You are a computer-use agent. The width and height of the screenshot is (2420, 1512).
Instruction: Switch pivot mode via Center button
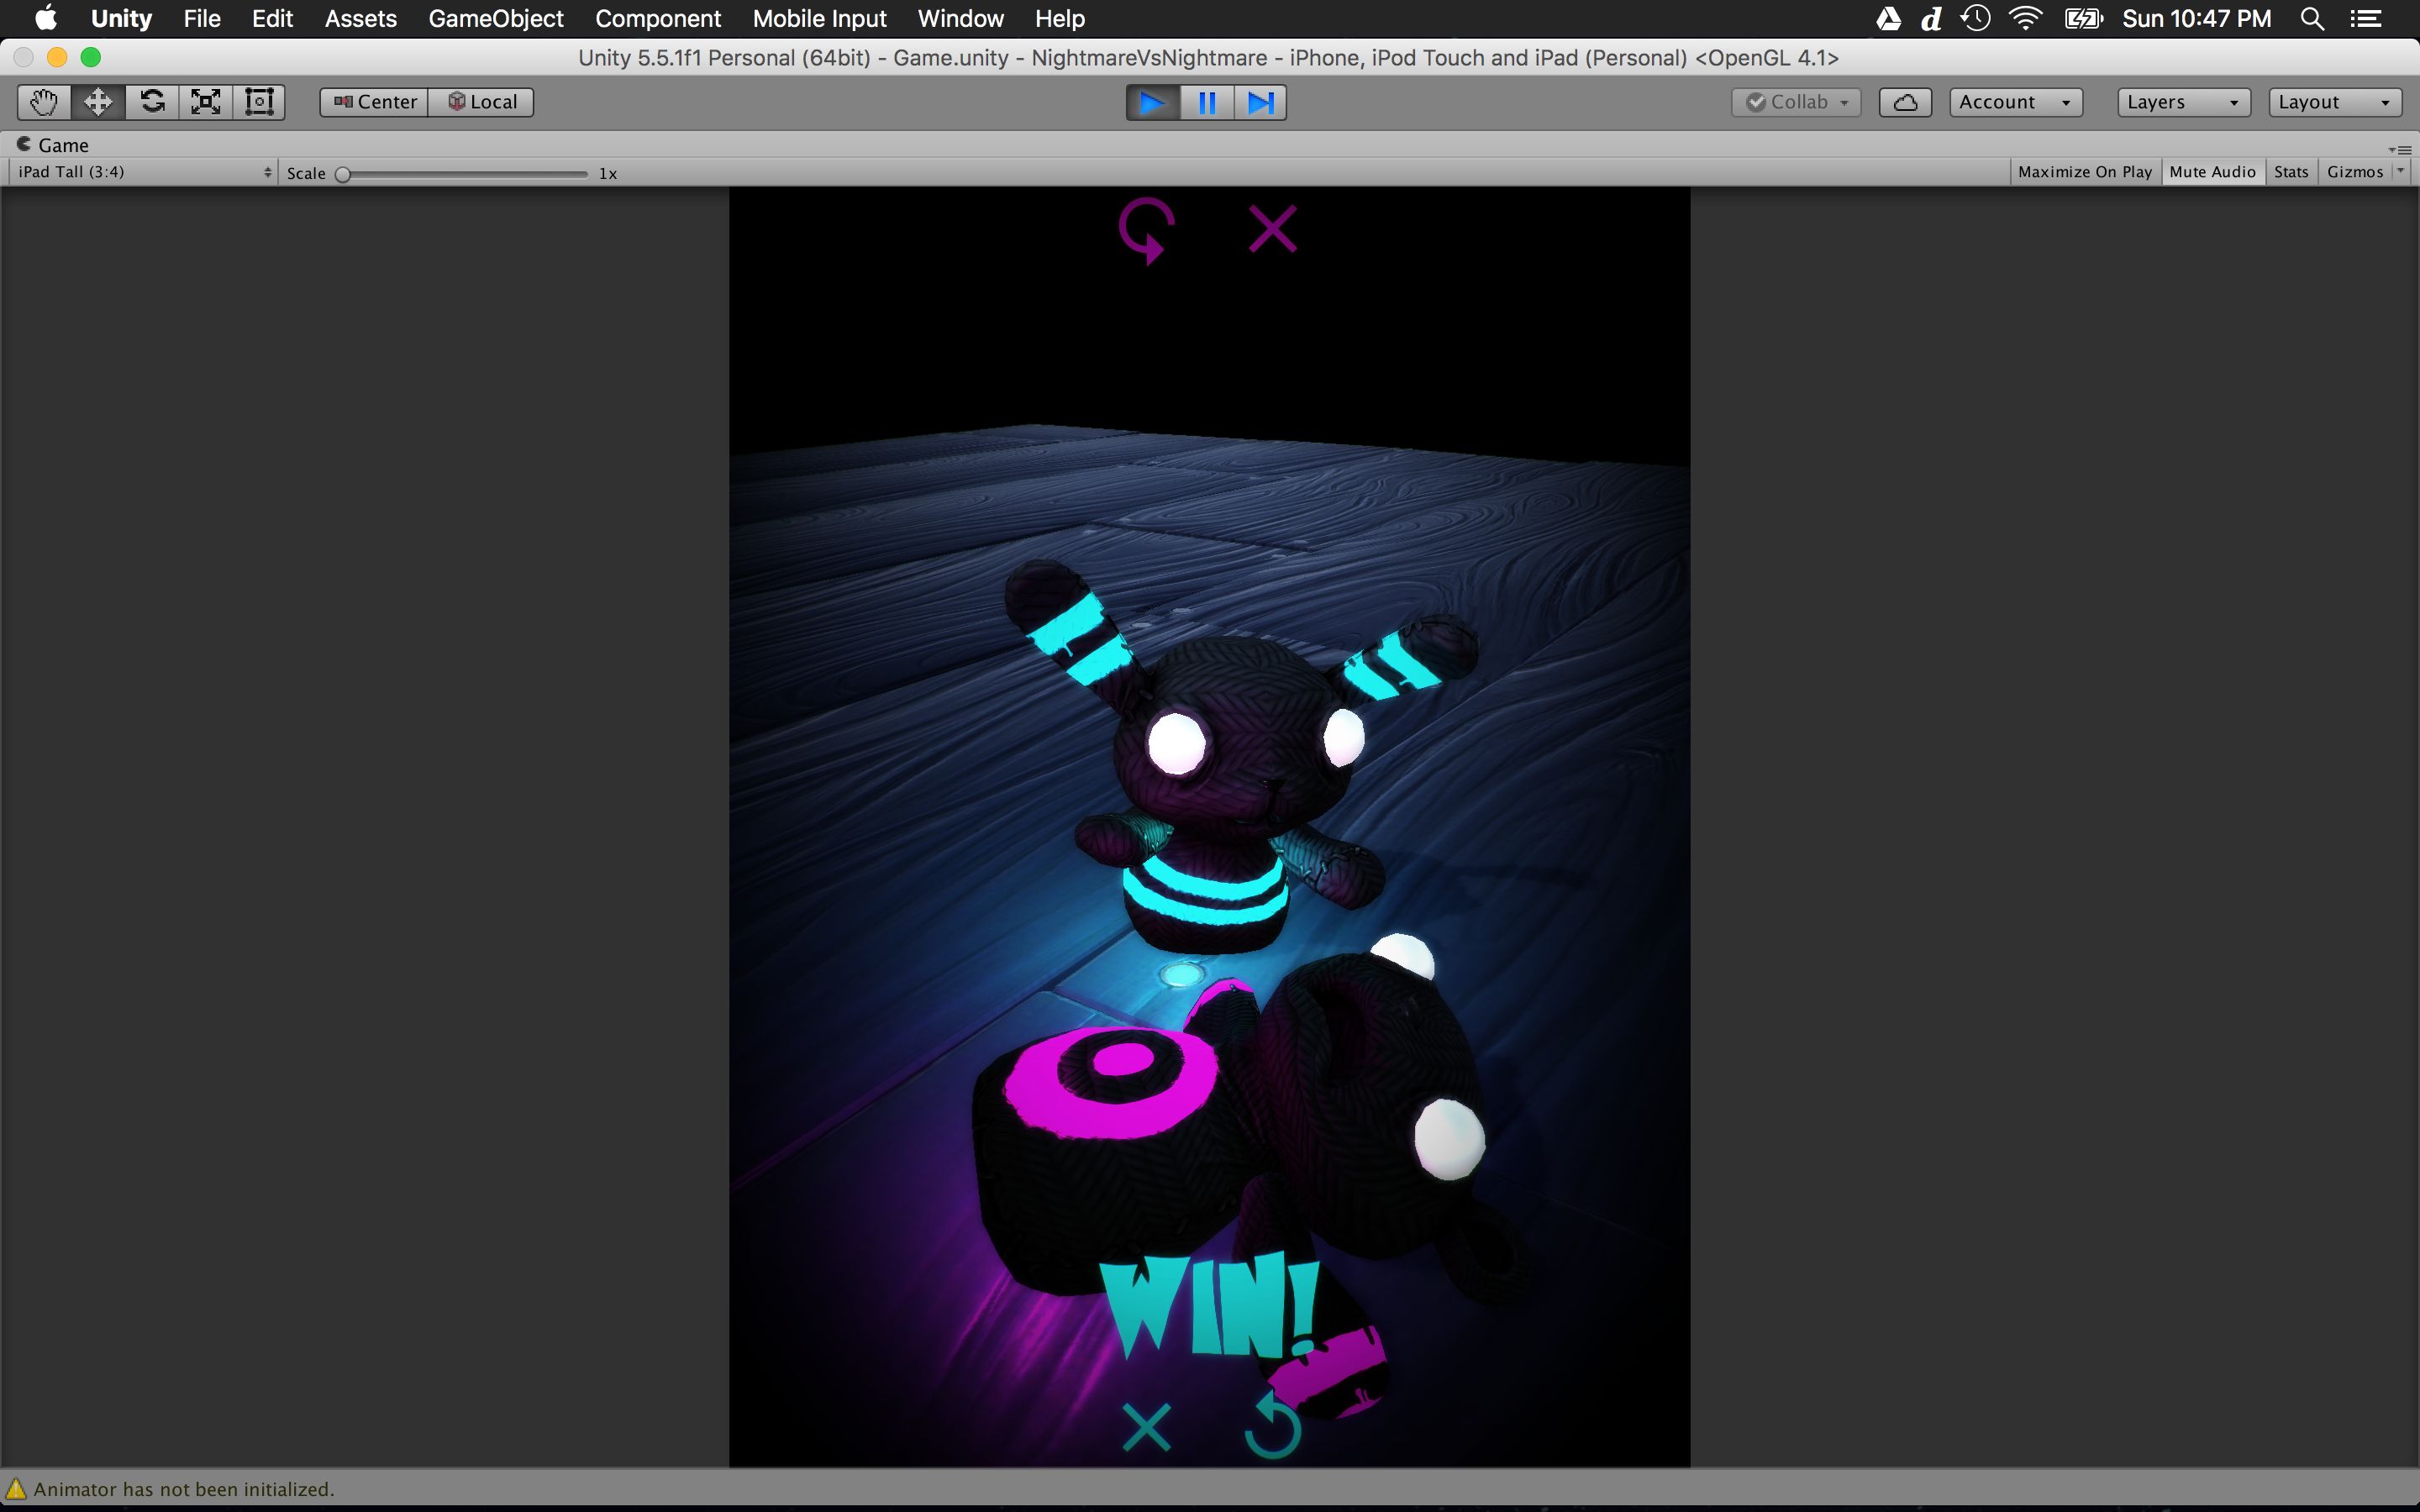374,102
